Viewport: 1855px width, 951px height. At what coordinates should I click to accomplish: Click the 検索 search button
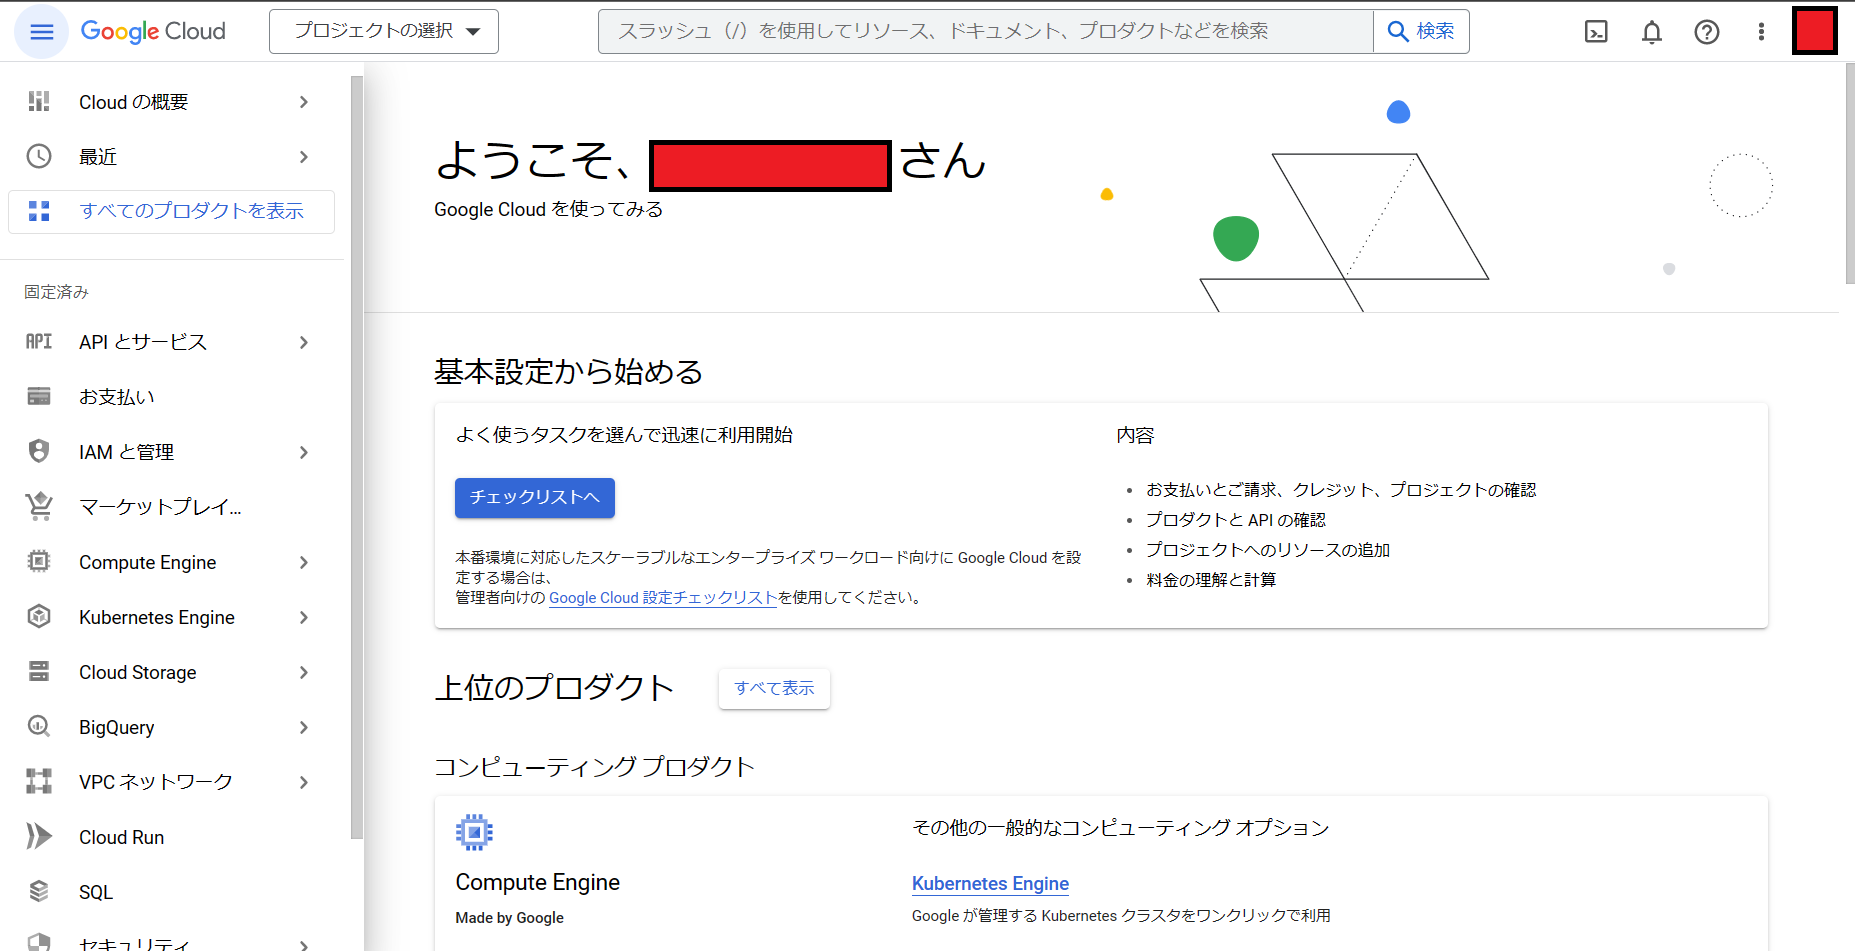tap(1421, 32)
